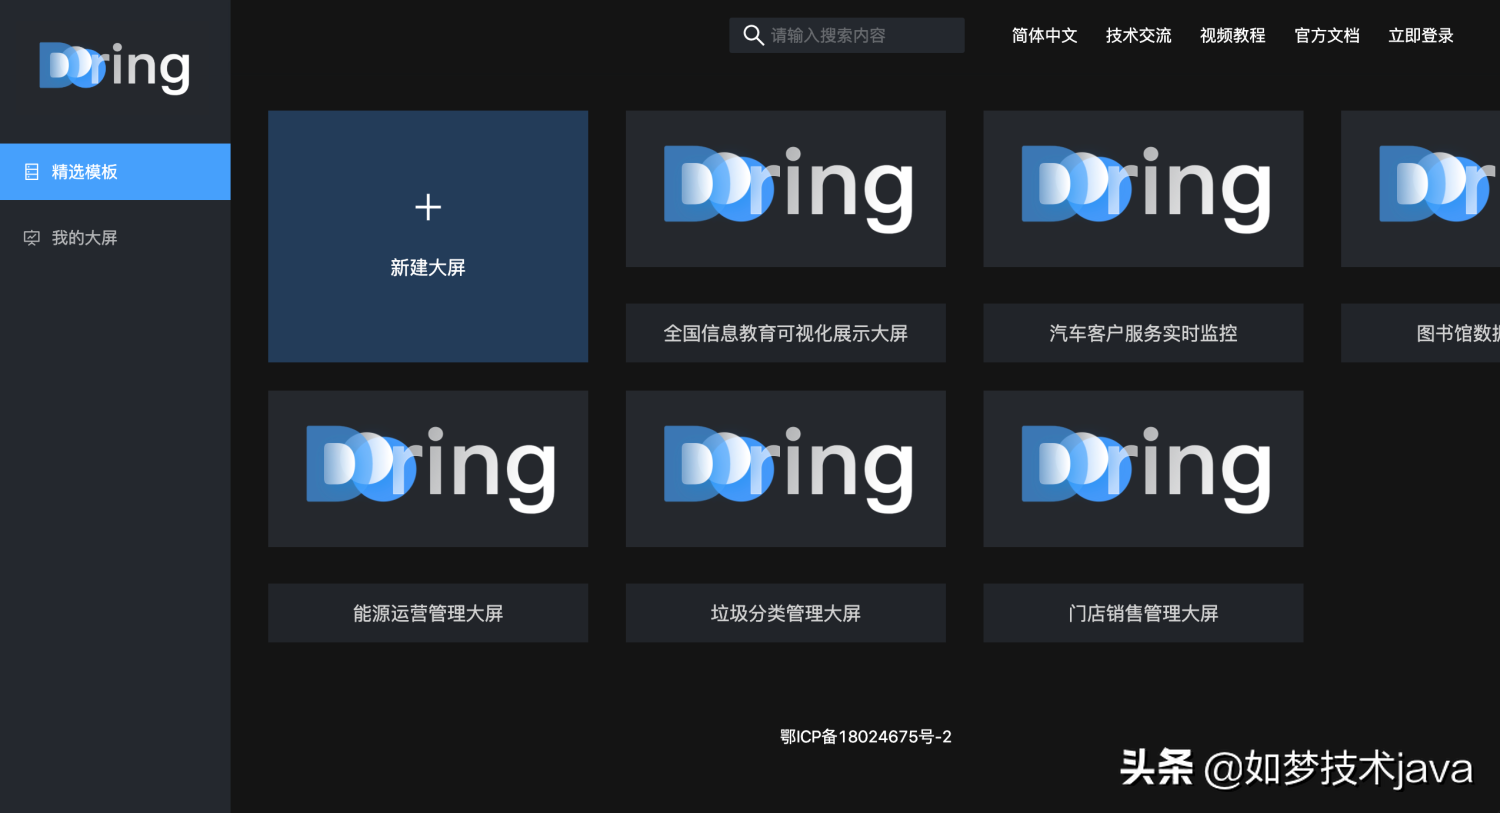Open the 垃圾分类管理大屏 template thumbnail
This screenshot has height=813, width=1500.
click(786, 469)
